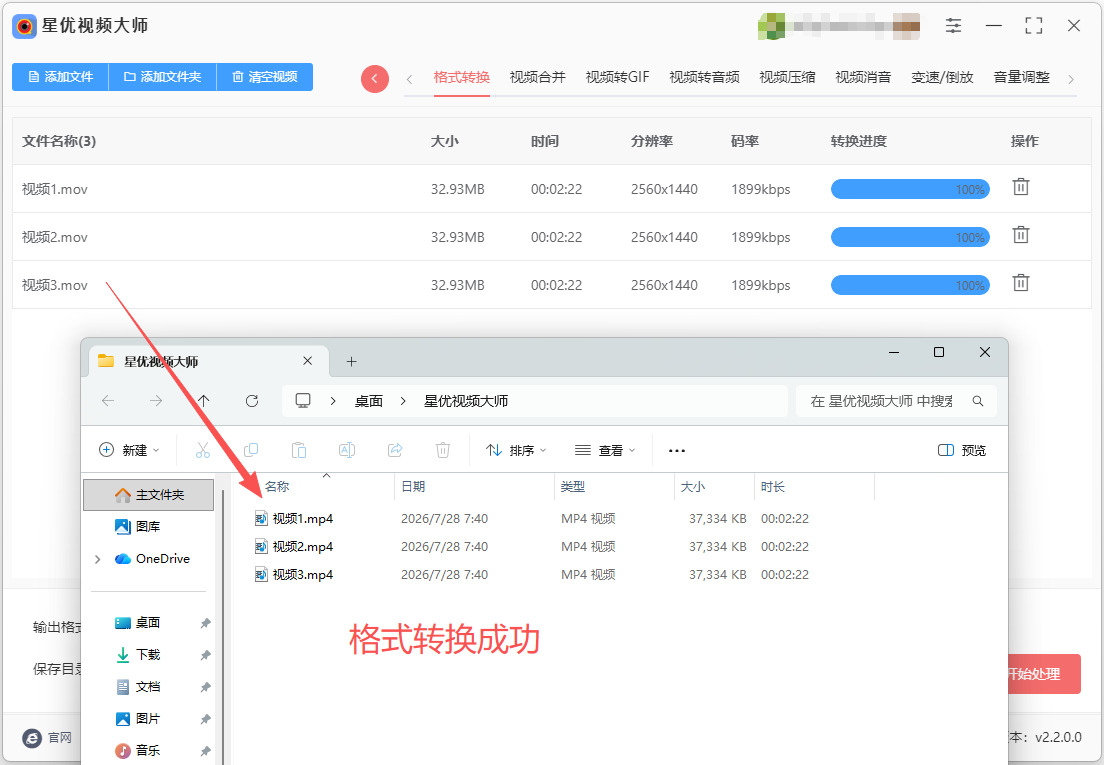Click the progress bar of 视频2.mov

(x=910, y=236)
